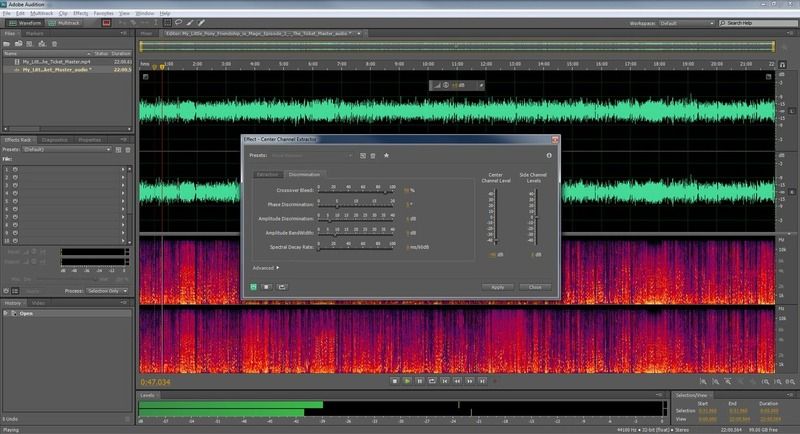Viewport: 800px width, 434px height.
Task: Select the Time Selection tool
Action: tap(156, 22)
